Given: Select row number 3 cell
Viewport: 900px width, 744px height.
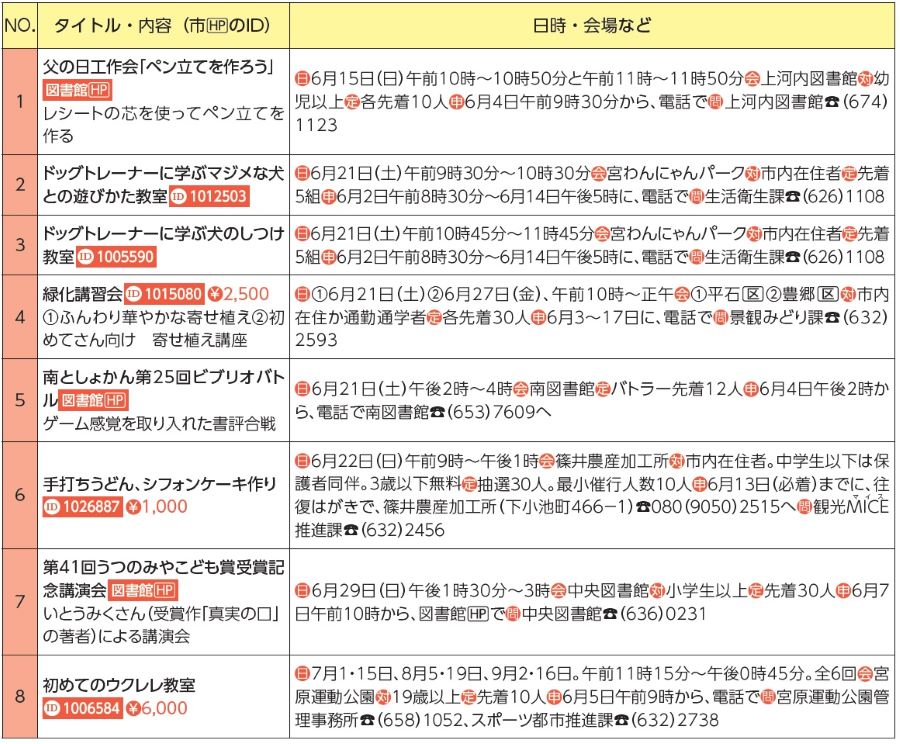Looking at the screenshot, I should (20, 245).
